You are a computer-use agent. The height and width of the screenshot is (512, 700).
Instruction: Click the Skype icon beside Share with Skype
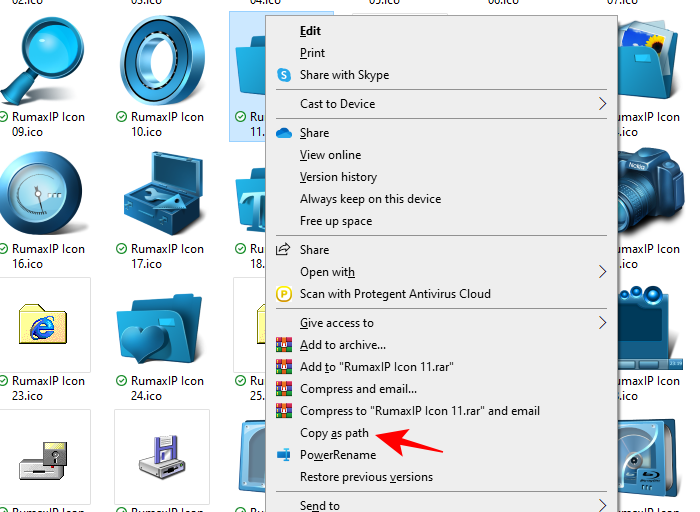283,75
